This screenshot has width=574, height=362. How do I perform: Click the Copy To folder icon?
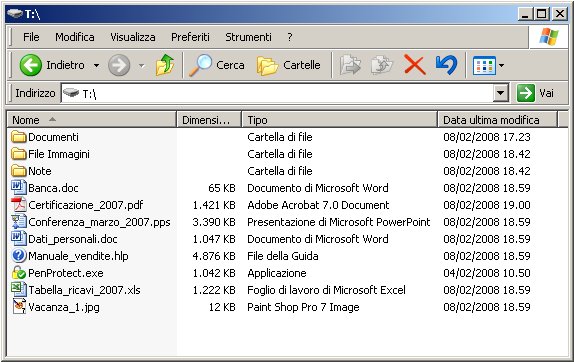(x=381, y=65)
